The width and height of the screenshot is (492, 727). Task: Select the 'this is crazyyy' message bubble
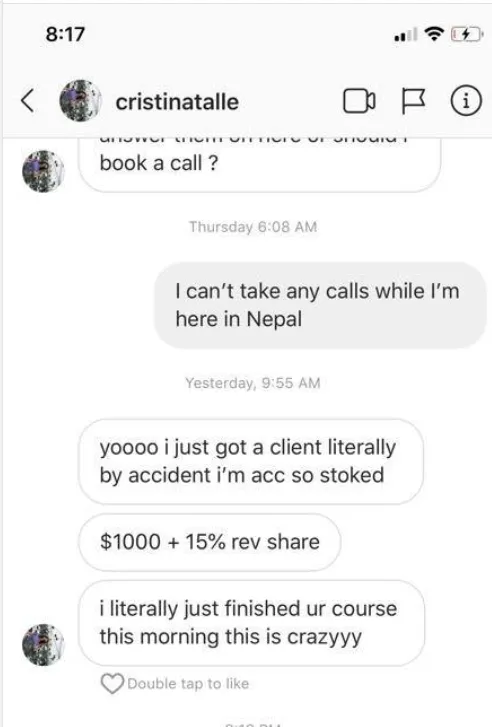(251, 623)
